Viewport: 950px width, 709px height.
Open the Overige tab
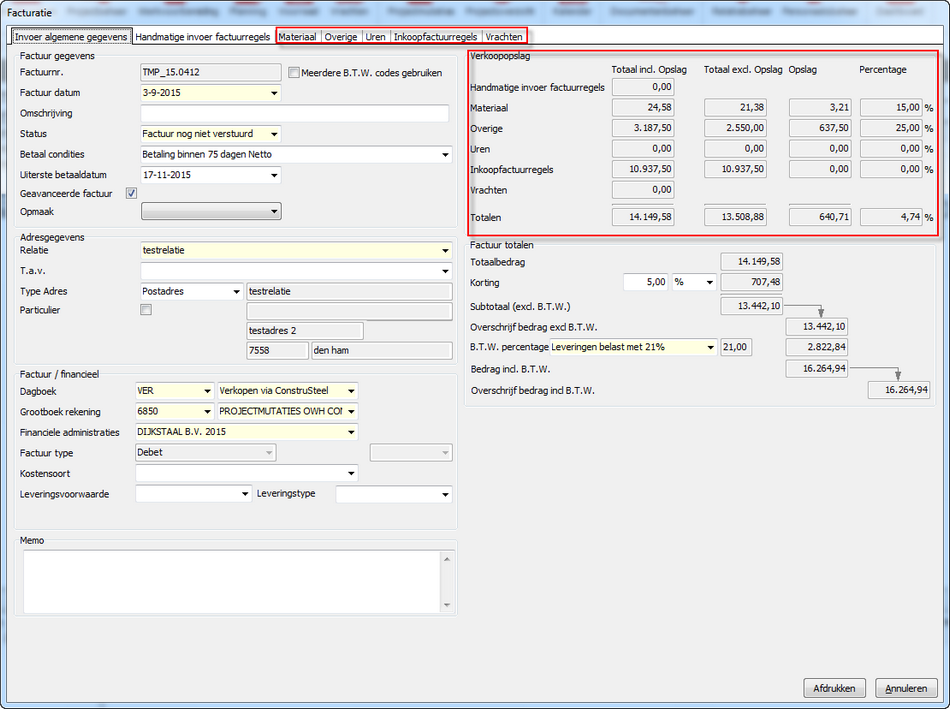tap(341, 37)
